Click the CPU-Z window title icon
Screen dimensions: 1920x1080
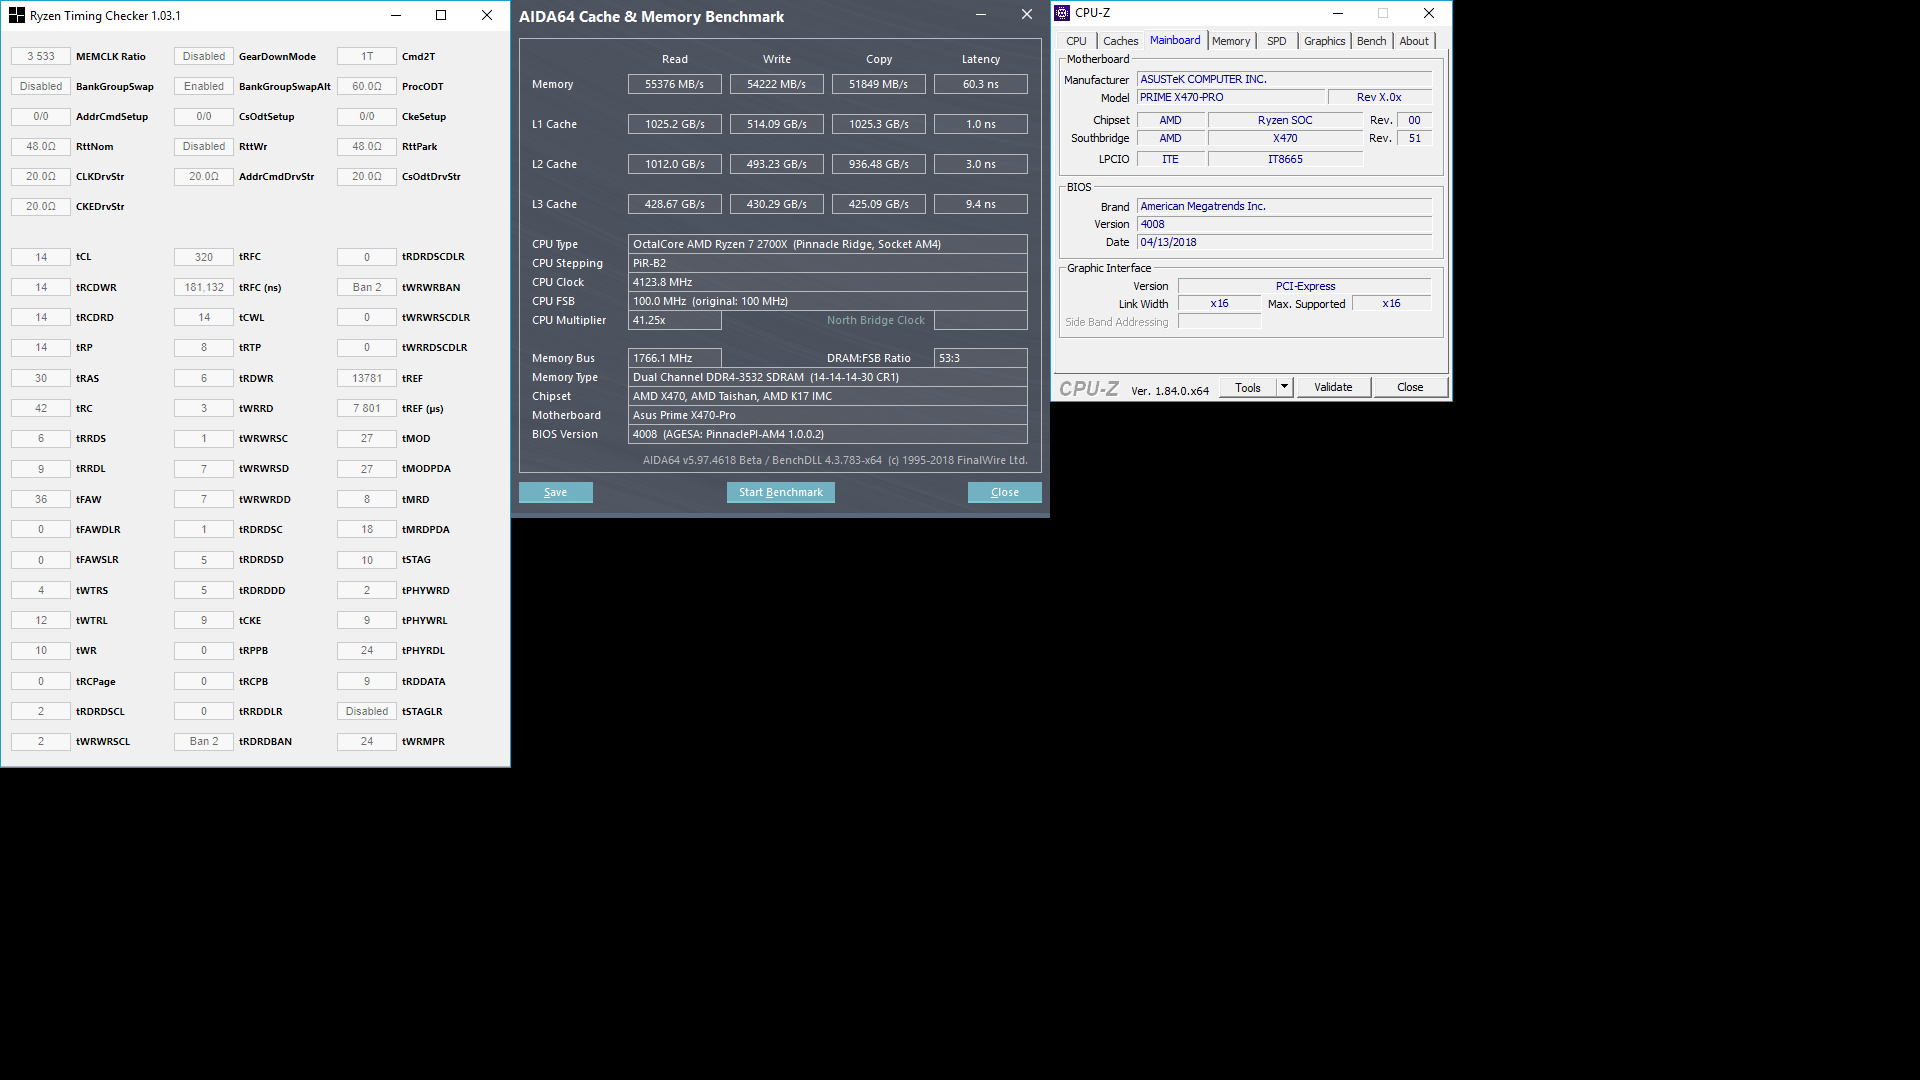coord(1062,13)
